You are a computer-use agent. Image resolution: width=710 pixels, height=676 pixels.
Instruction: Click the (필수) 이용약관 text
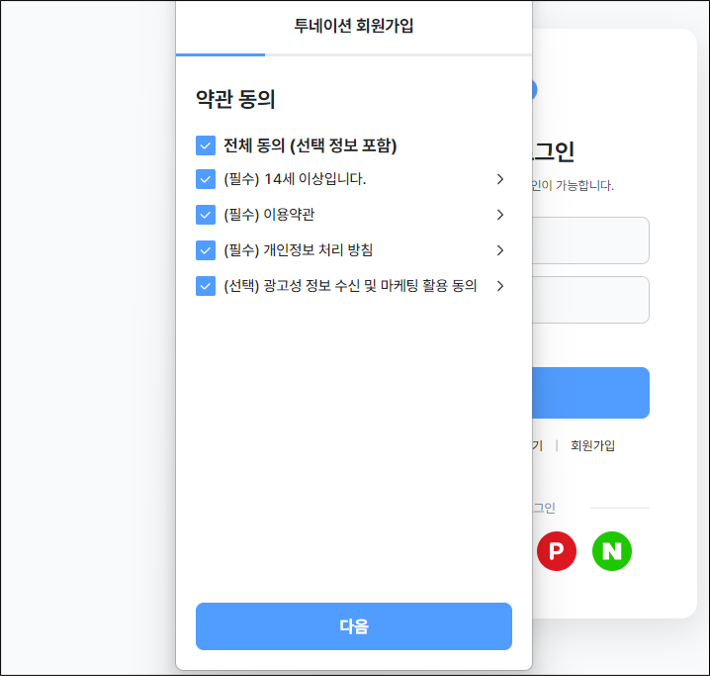click(x=269, y=215)
